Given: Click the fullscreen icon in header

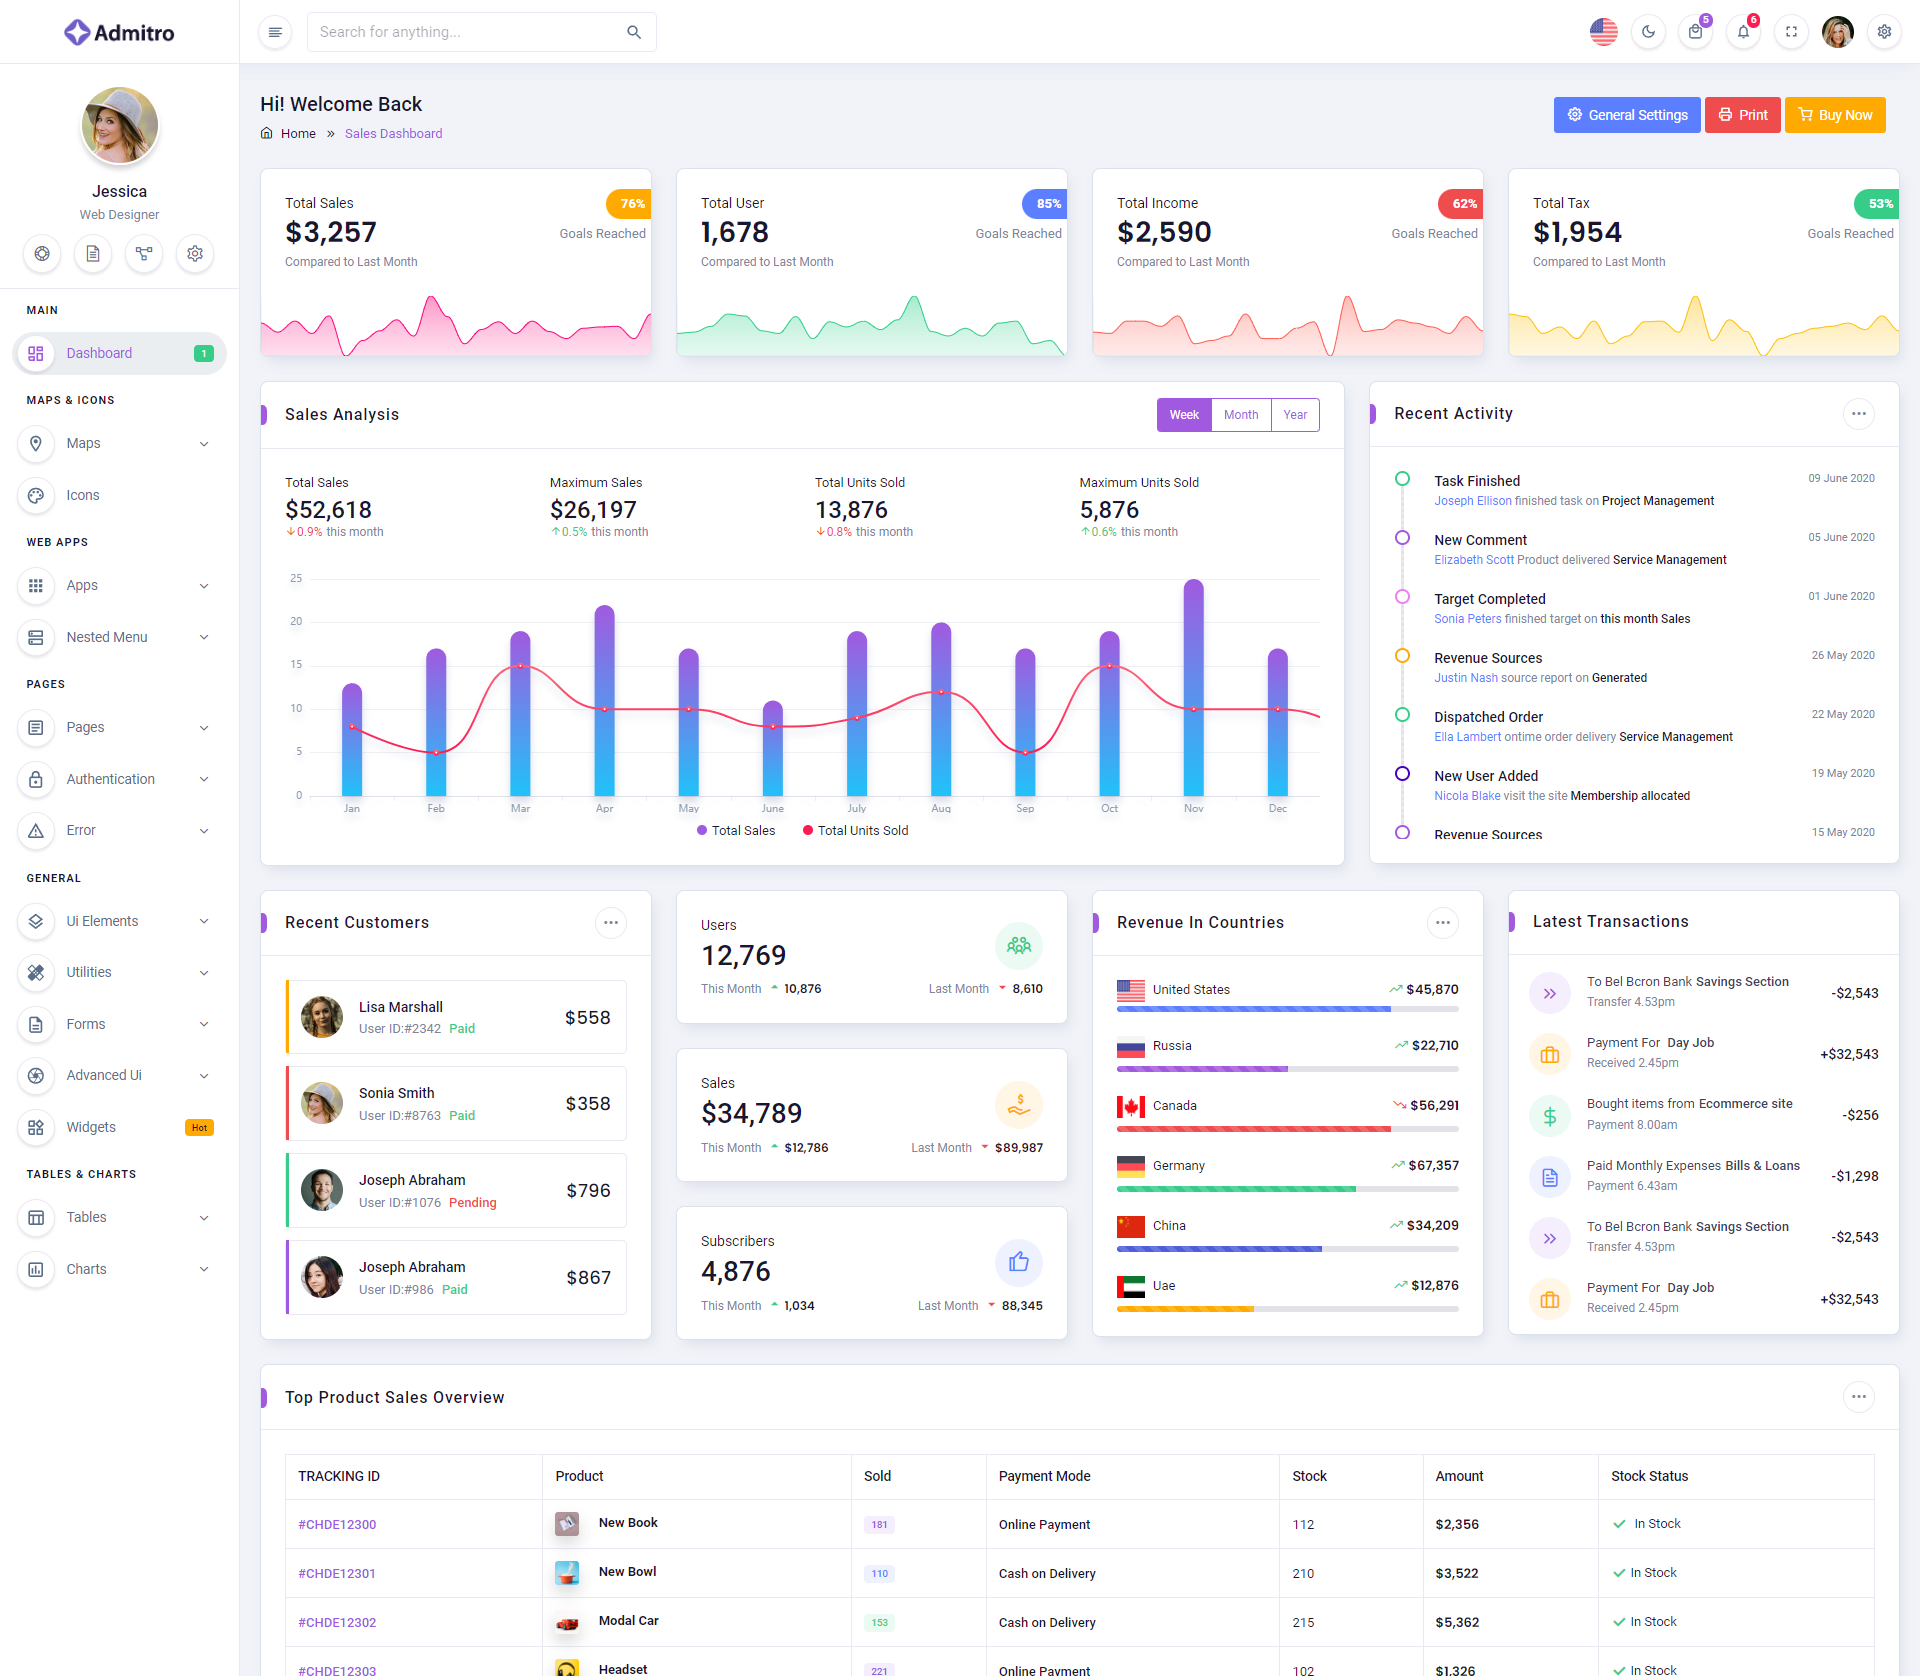Looking at the screenshot, I should 1791,32.
